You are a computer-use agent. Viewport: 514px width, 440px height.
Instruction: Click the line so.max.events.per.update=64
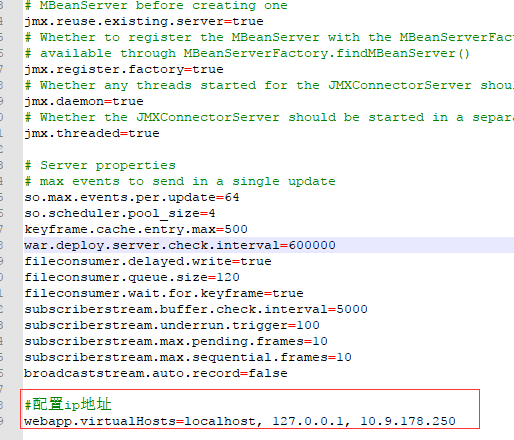click(x=132, y=197)
